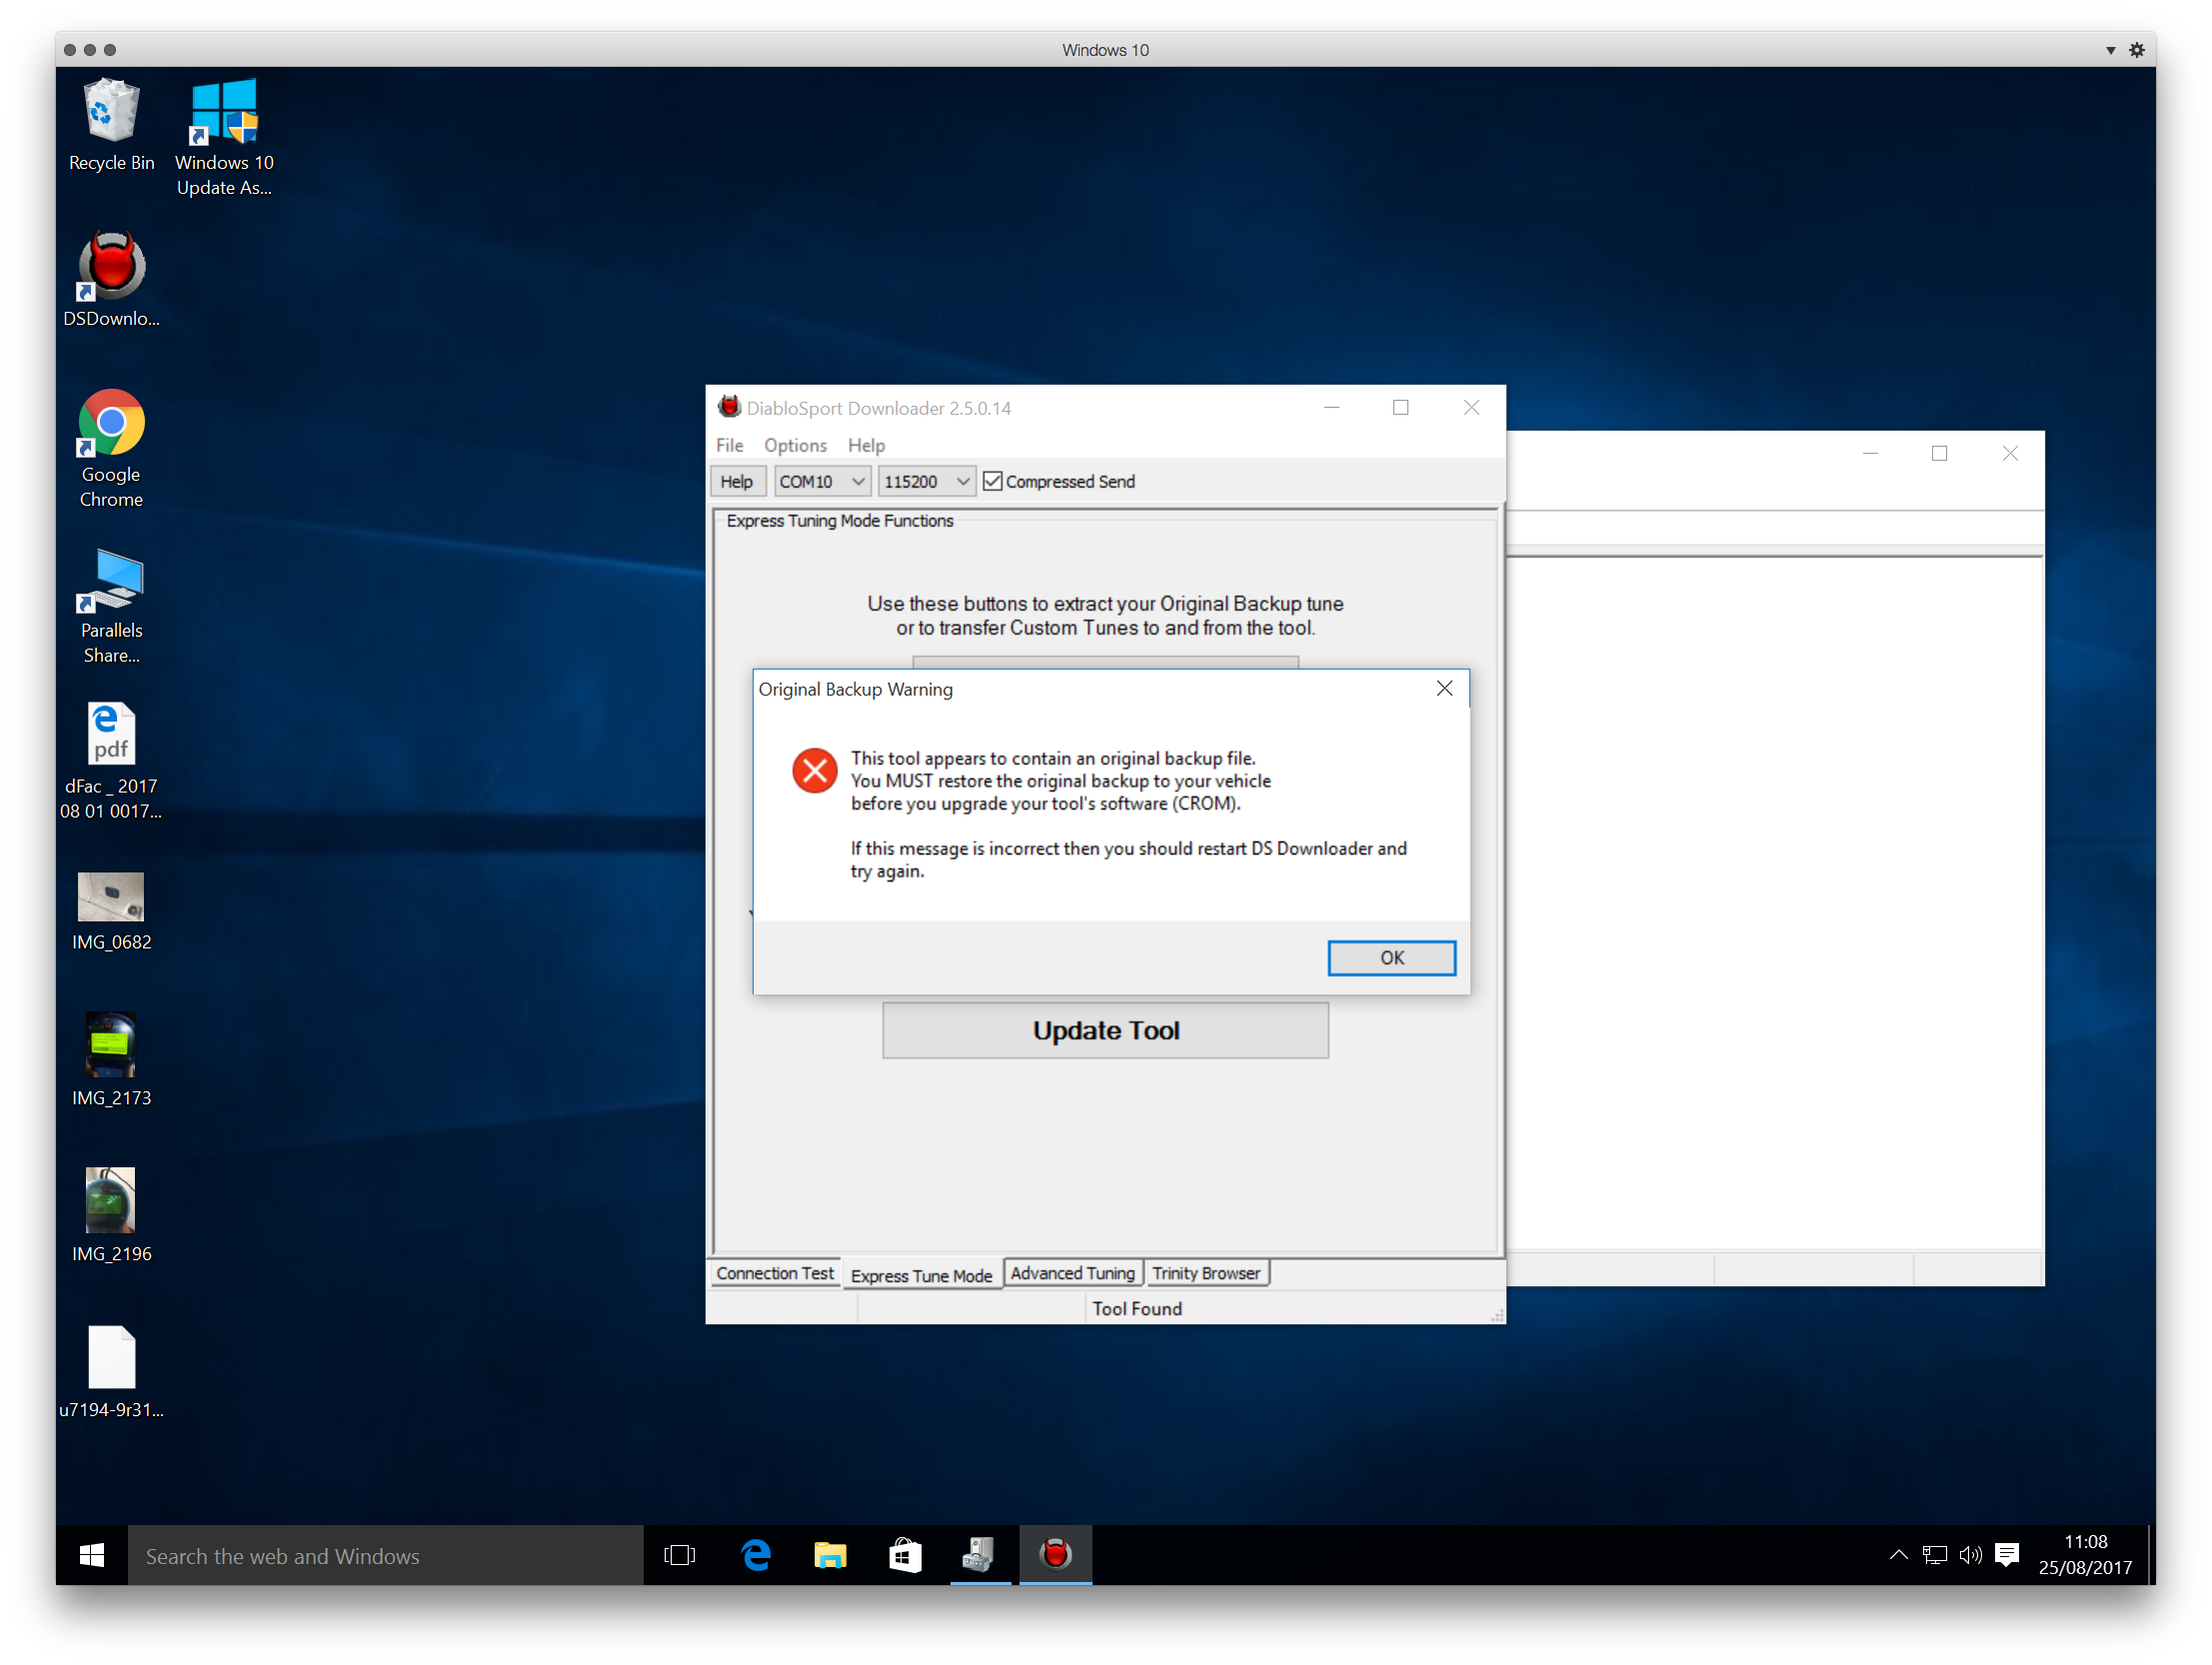Show hidden system tray icons
This screenshot has height=1665, width=2212.
pyautogui.click(x=1898, y=1555)
